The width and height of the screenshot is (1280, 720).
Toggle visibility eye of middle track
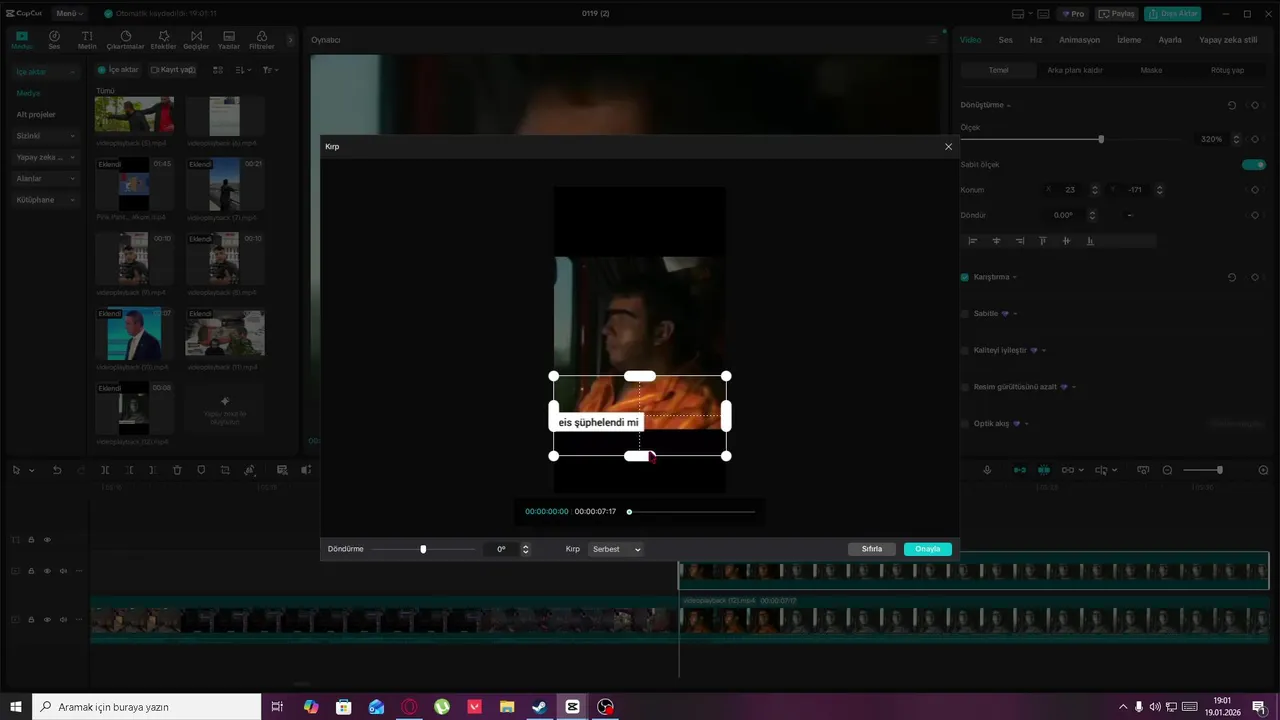47,571
